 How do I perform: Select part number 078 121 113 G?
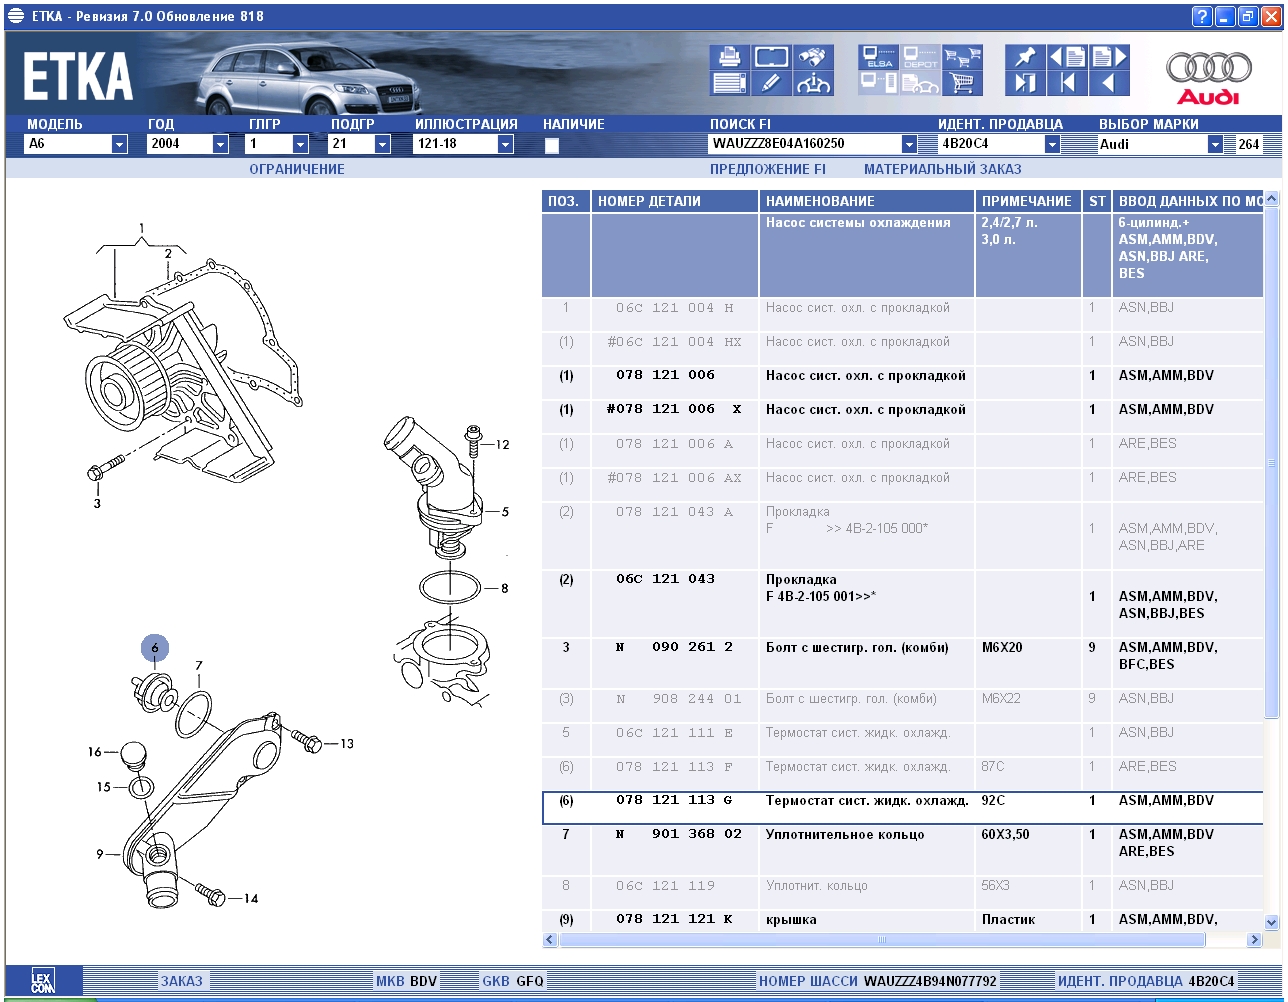click(674, 801)
